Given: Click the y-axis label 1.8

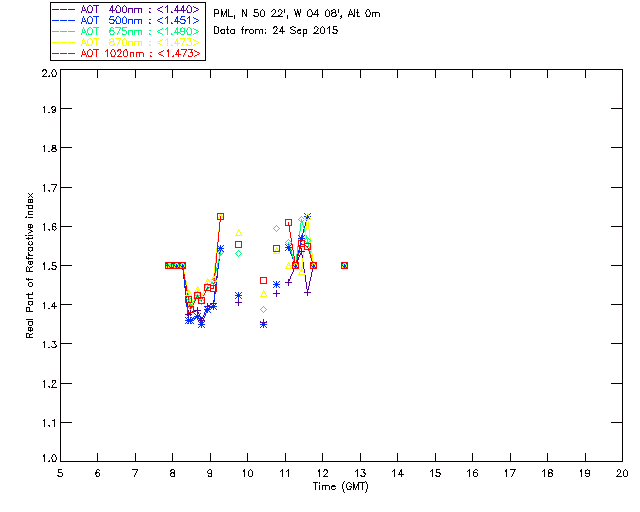Looking at the screenshot, I should [x=49, y=148].
